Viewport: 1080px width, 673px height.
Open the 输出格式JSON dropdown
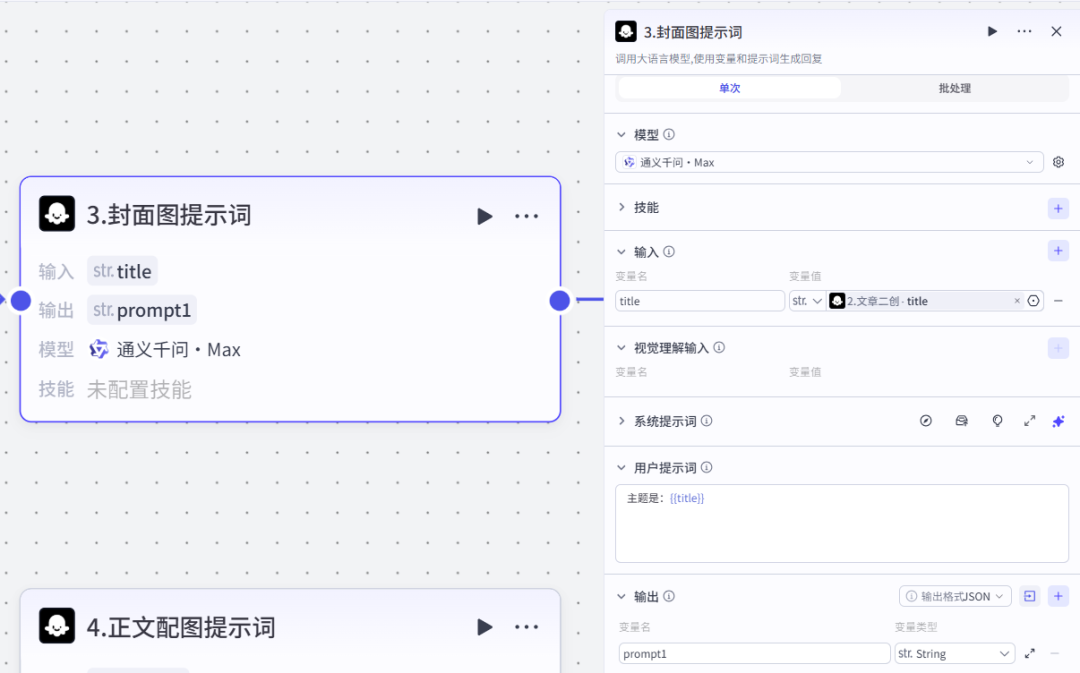955,595
